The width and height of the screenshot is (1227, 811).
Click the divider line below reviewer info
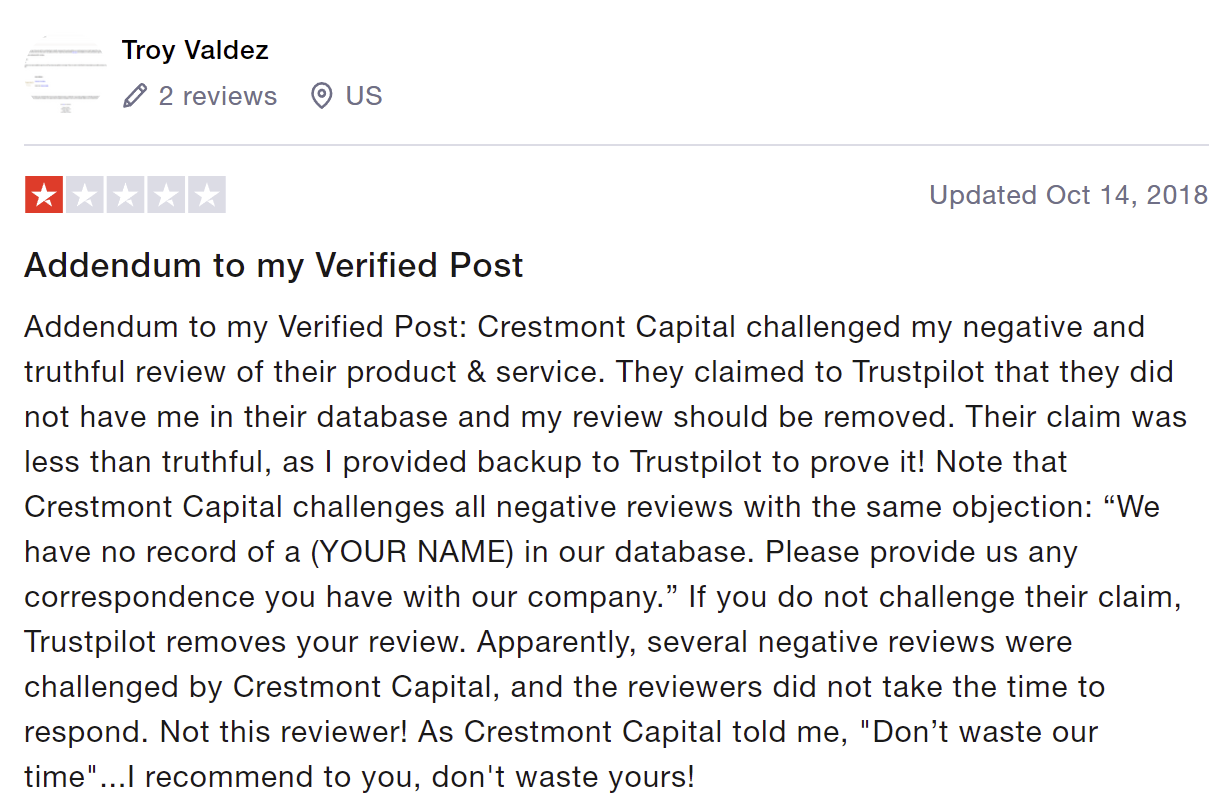click(616, 145)
